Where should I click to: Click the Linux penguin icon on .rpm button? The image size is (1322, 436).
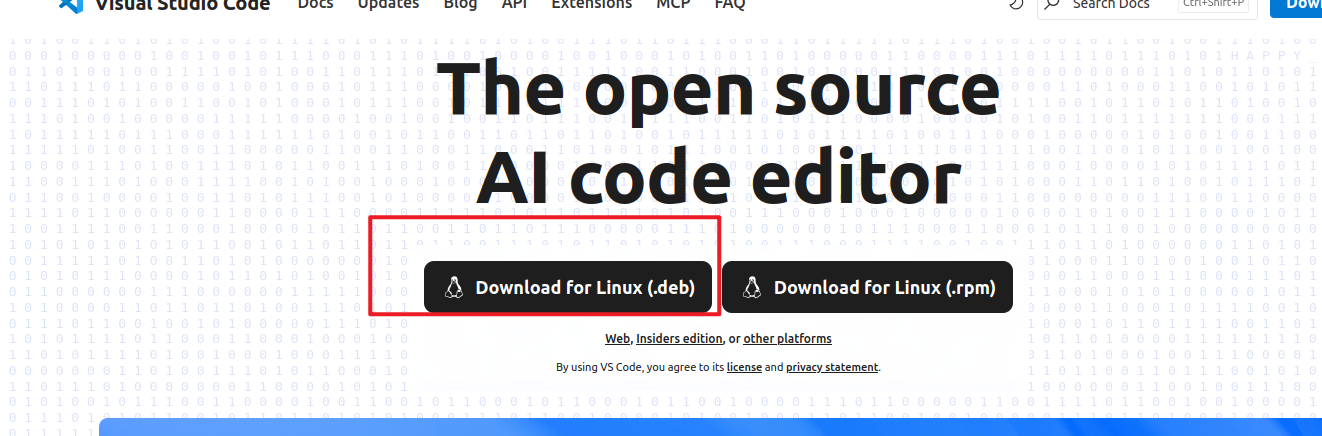coord(752,288)
